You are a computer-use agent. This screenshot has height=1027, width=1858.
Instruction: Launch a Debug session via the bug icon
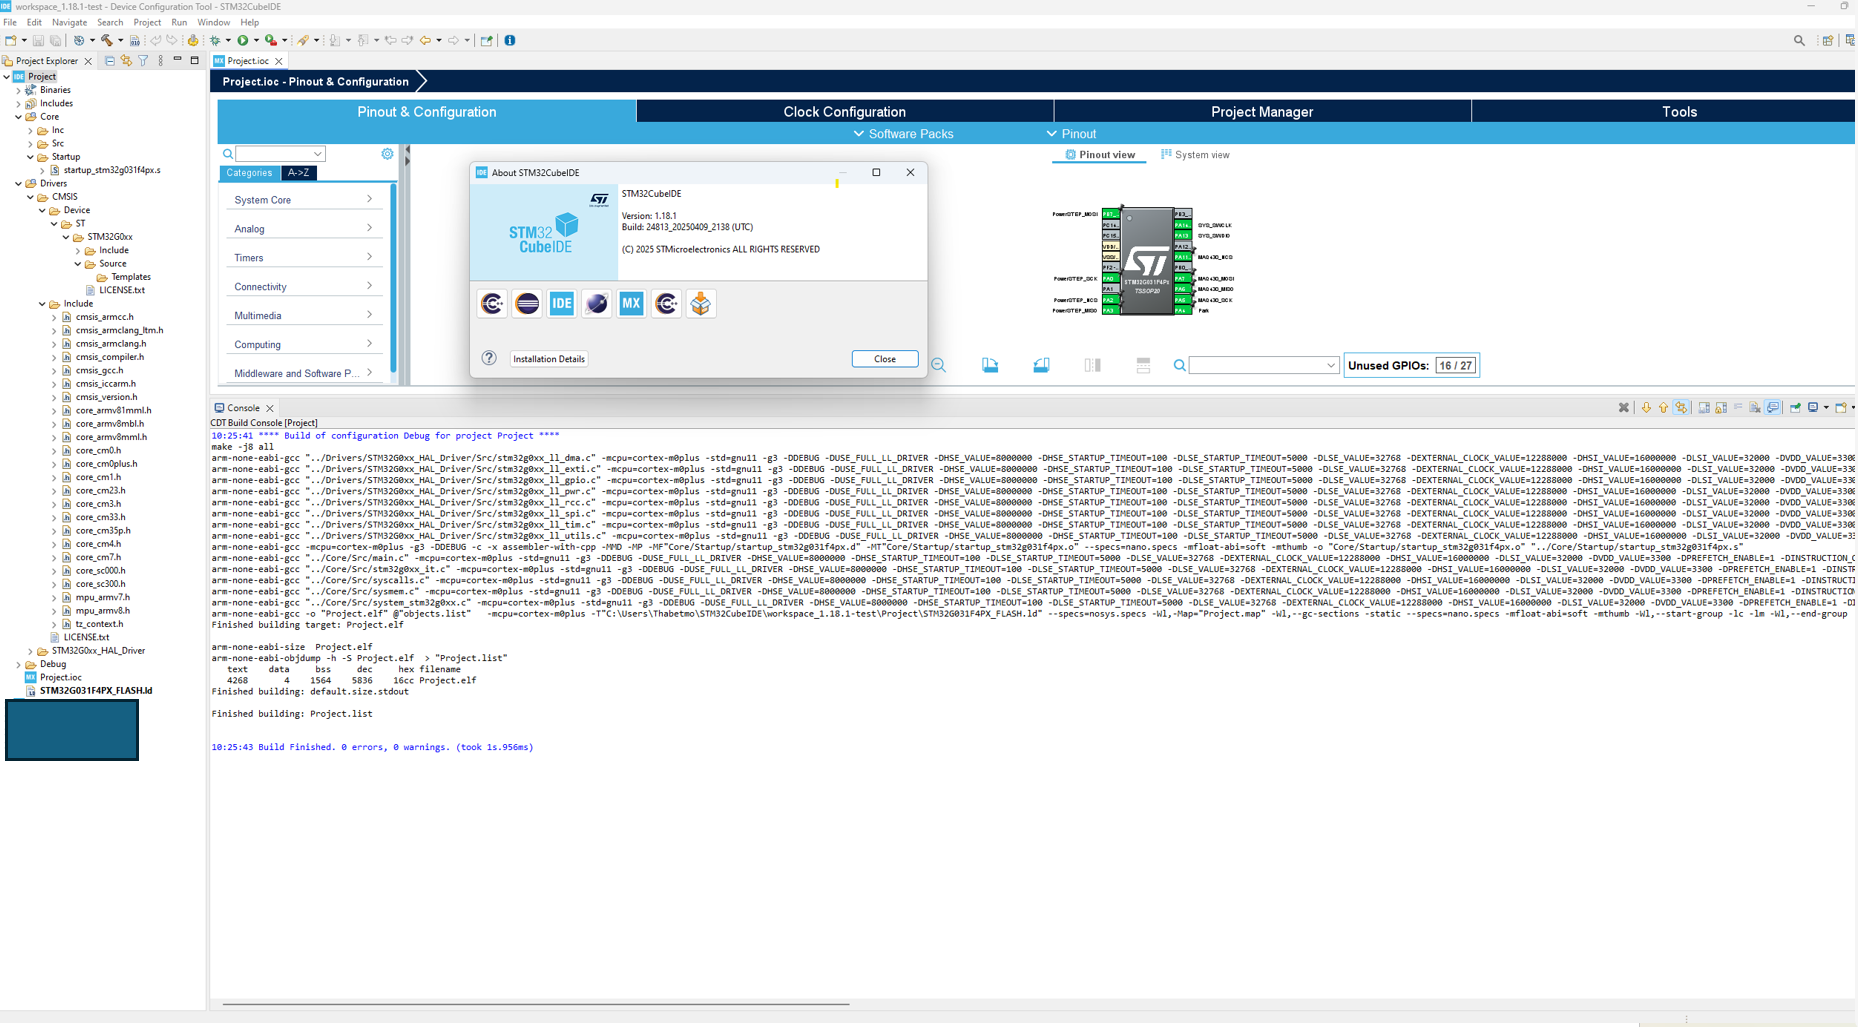[217, 40]
